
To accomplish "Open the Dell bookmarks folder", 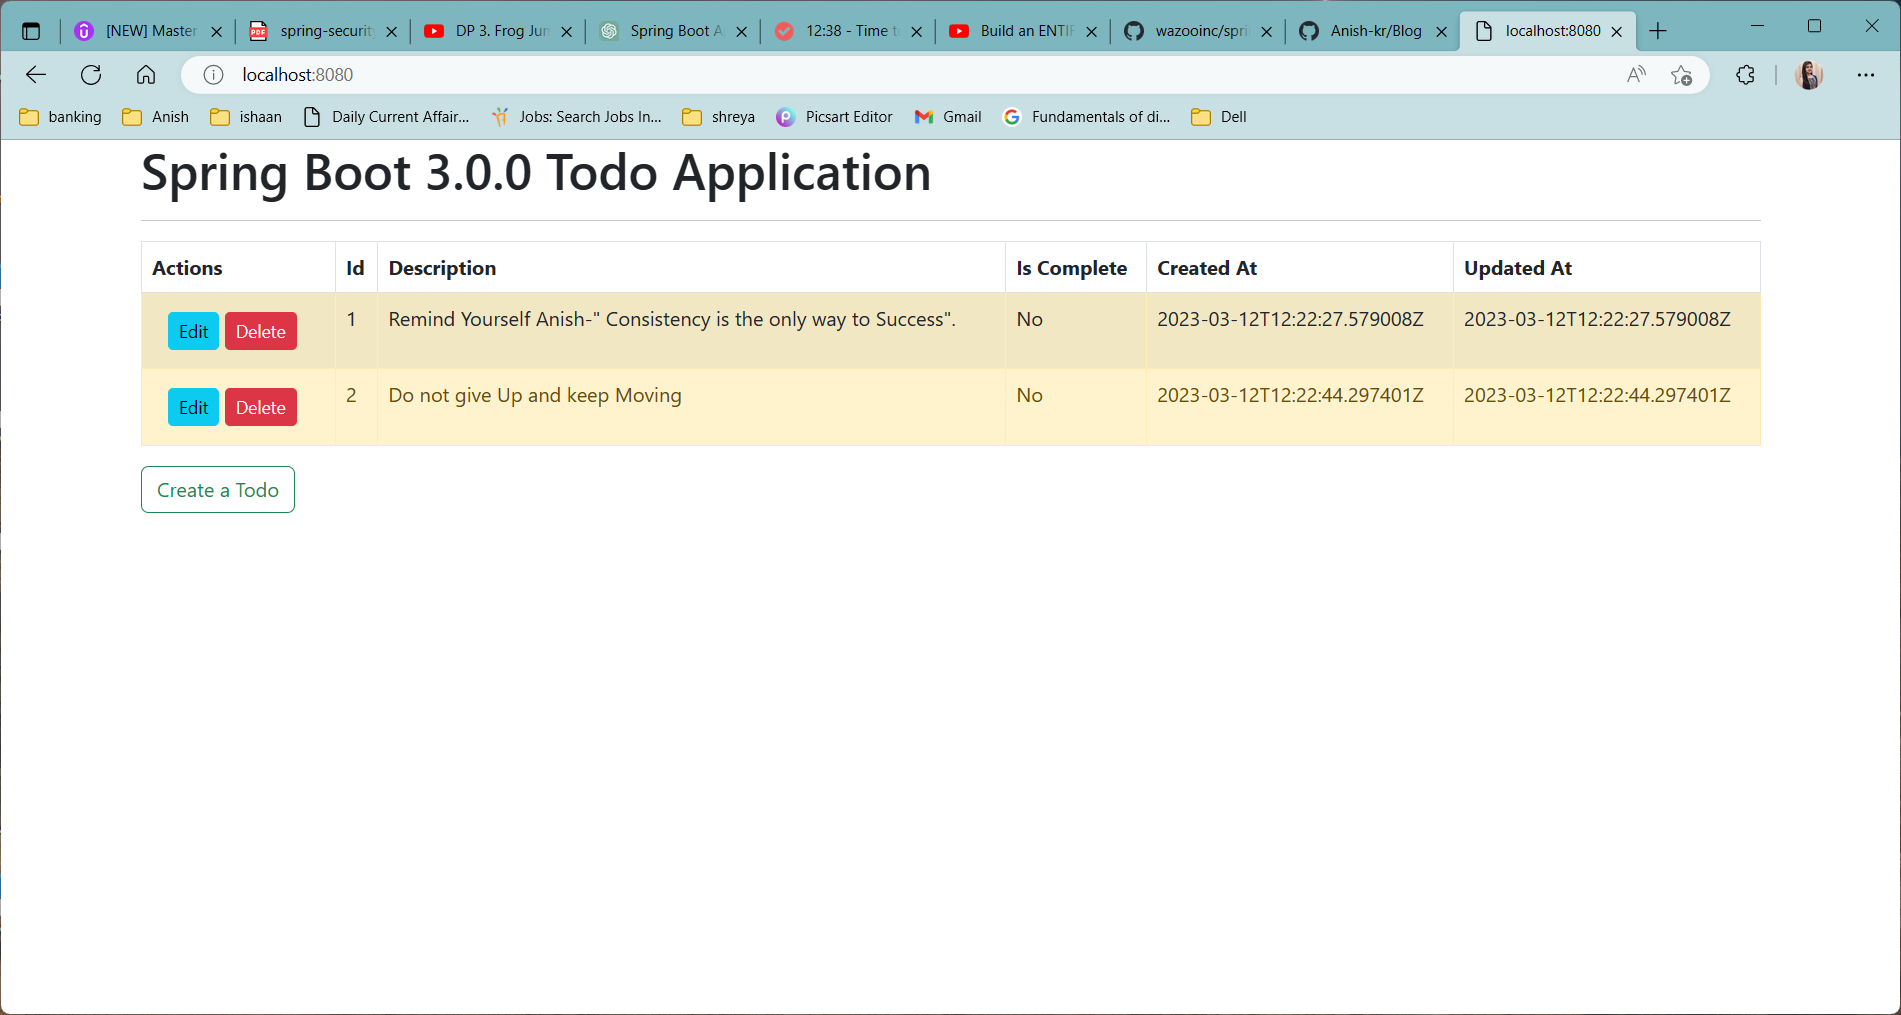I will click(x=1218, y=116).
